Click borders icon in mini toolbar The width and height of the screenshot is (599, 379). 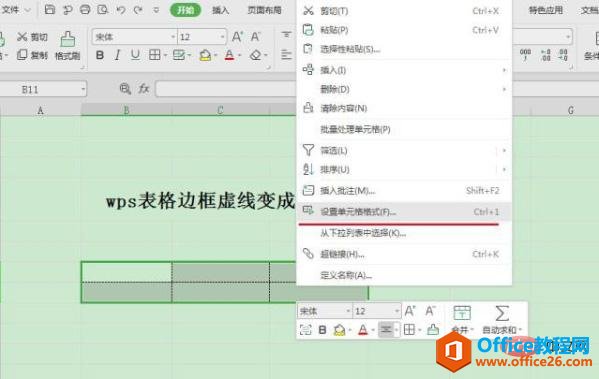tap(409, 330)
